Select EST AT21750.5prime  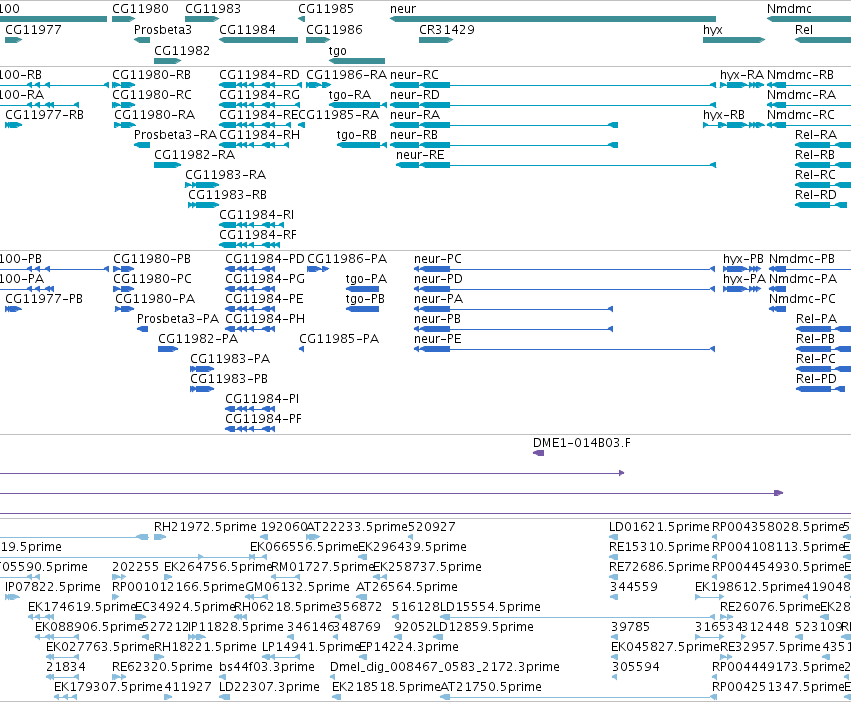[491, 687]
